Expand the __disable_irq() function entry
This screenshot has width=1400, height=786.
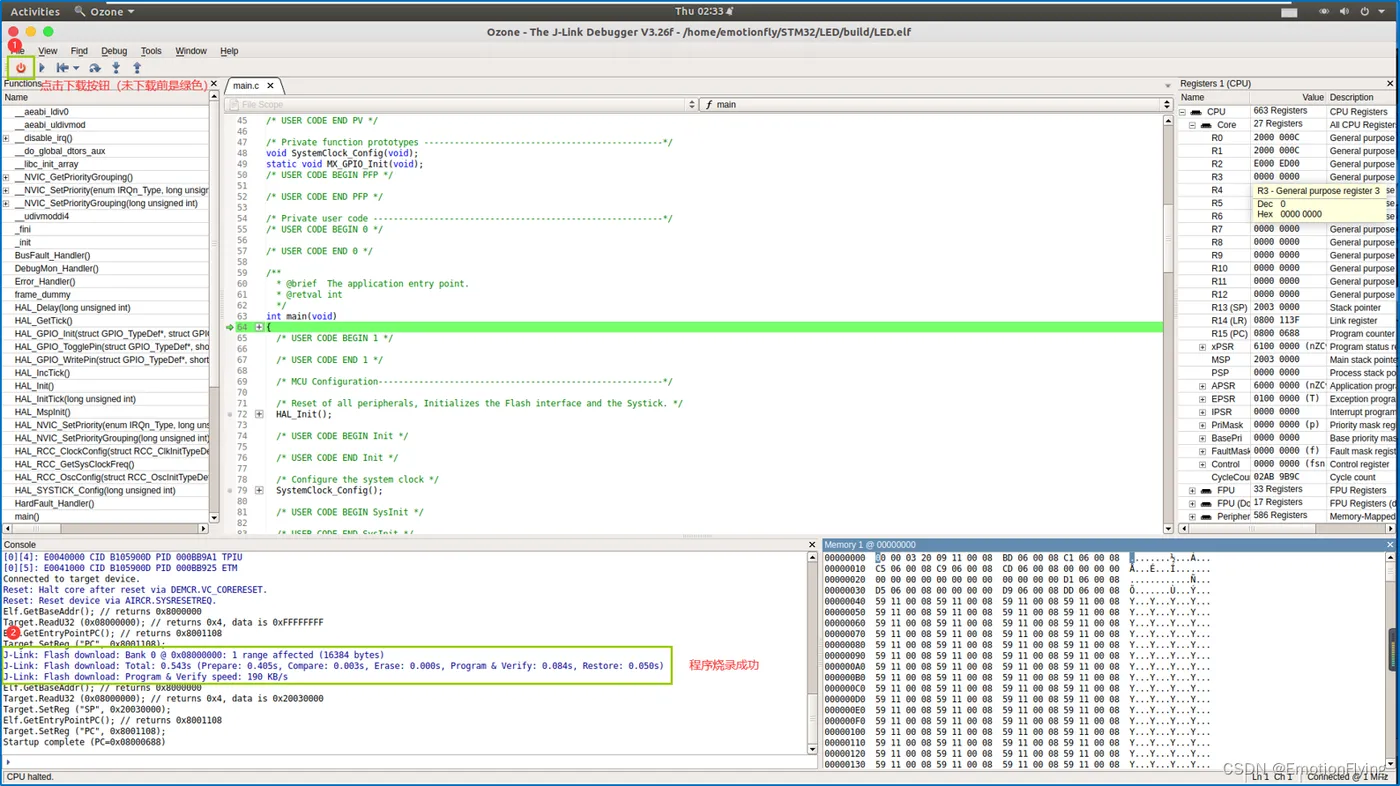tap(6, 138)
